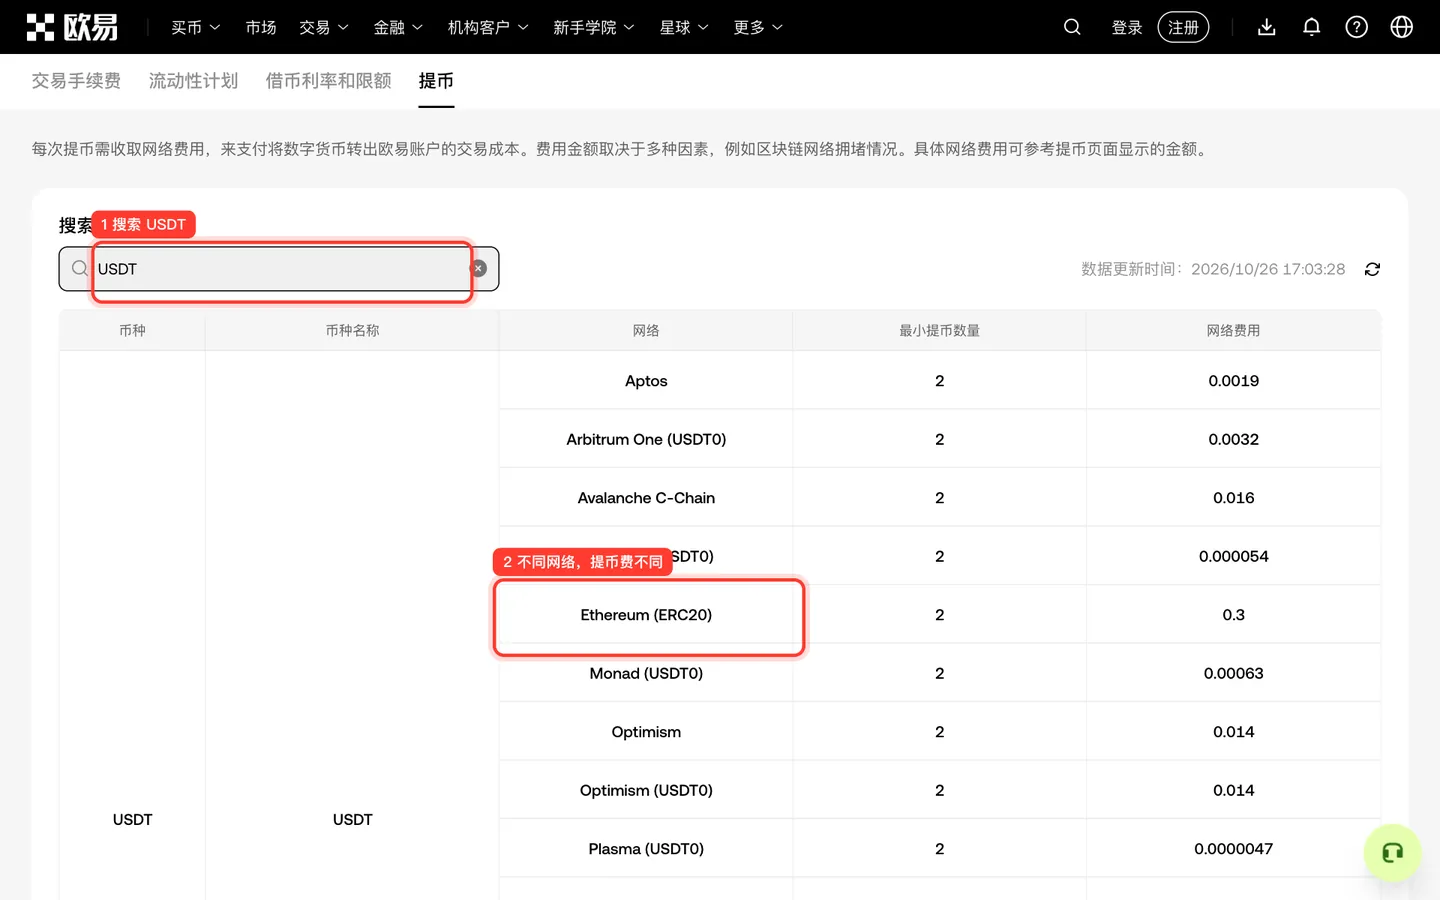Click the 0.3 network fee value
Viewport: 1440px width, 900px height.
1233,615
